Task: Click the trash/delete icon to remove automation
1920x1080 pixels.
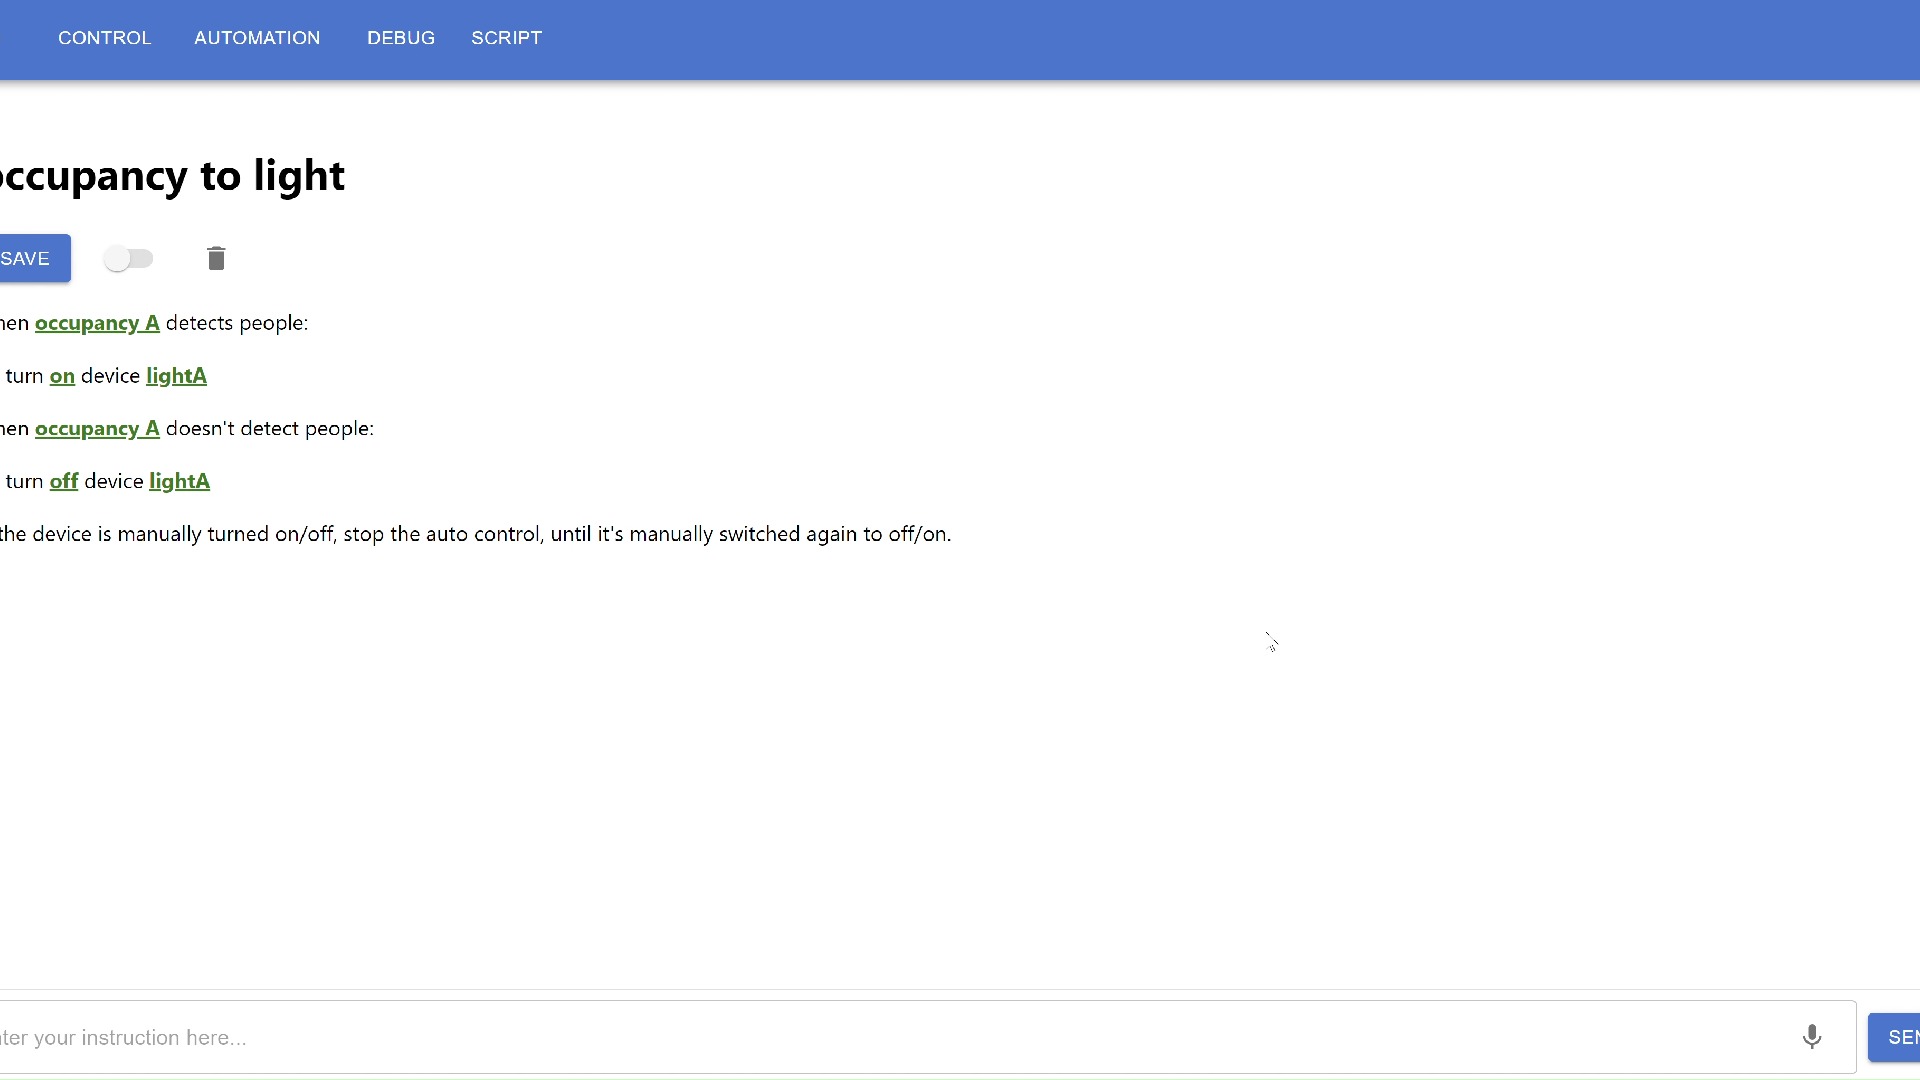Action: point(215,258)
